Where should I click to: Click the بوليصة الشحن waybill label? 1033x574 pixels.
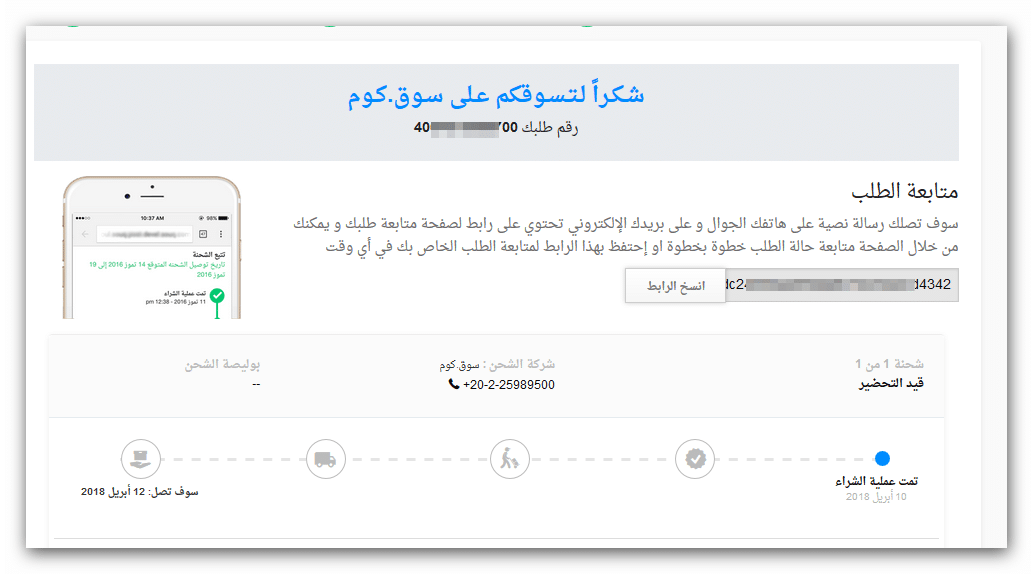pyautogui.click(x=222, y=364)
